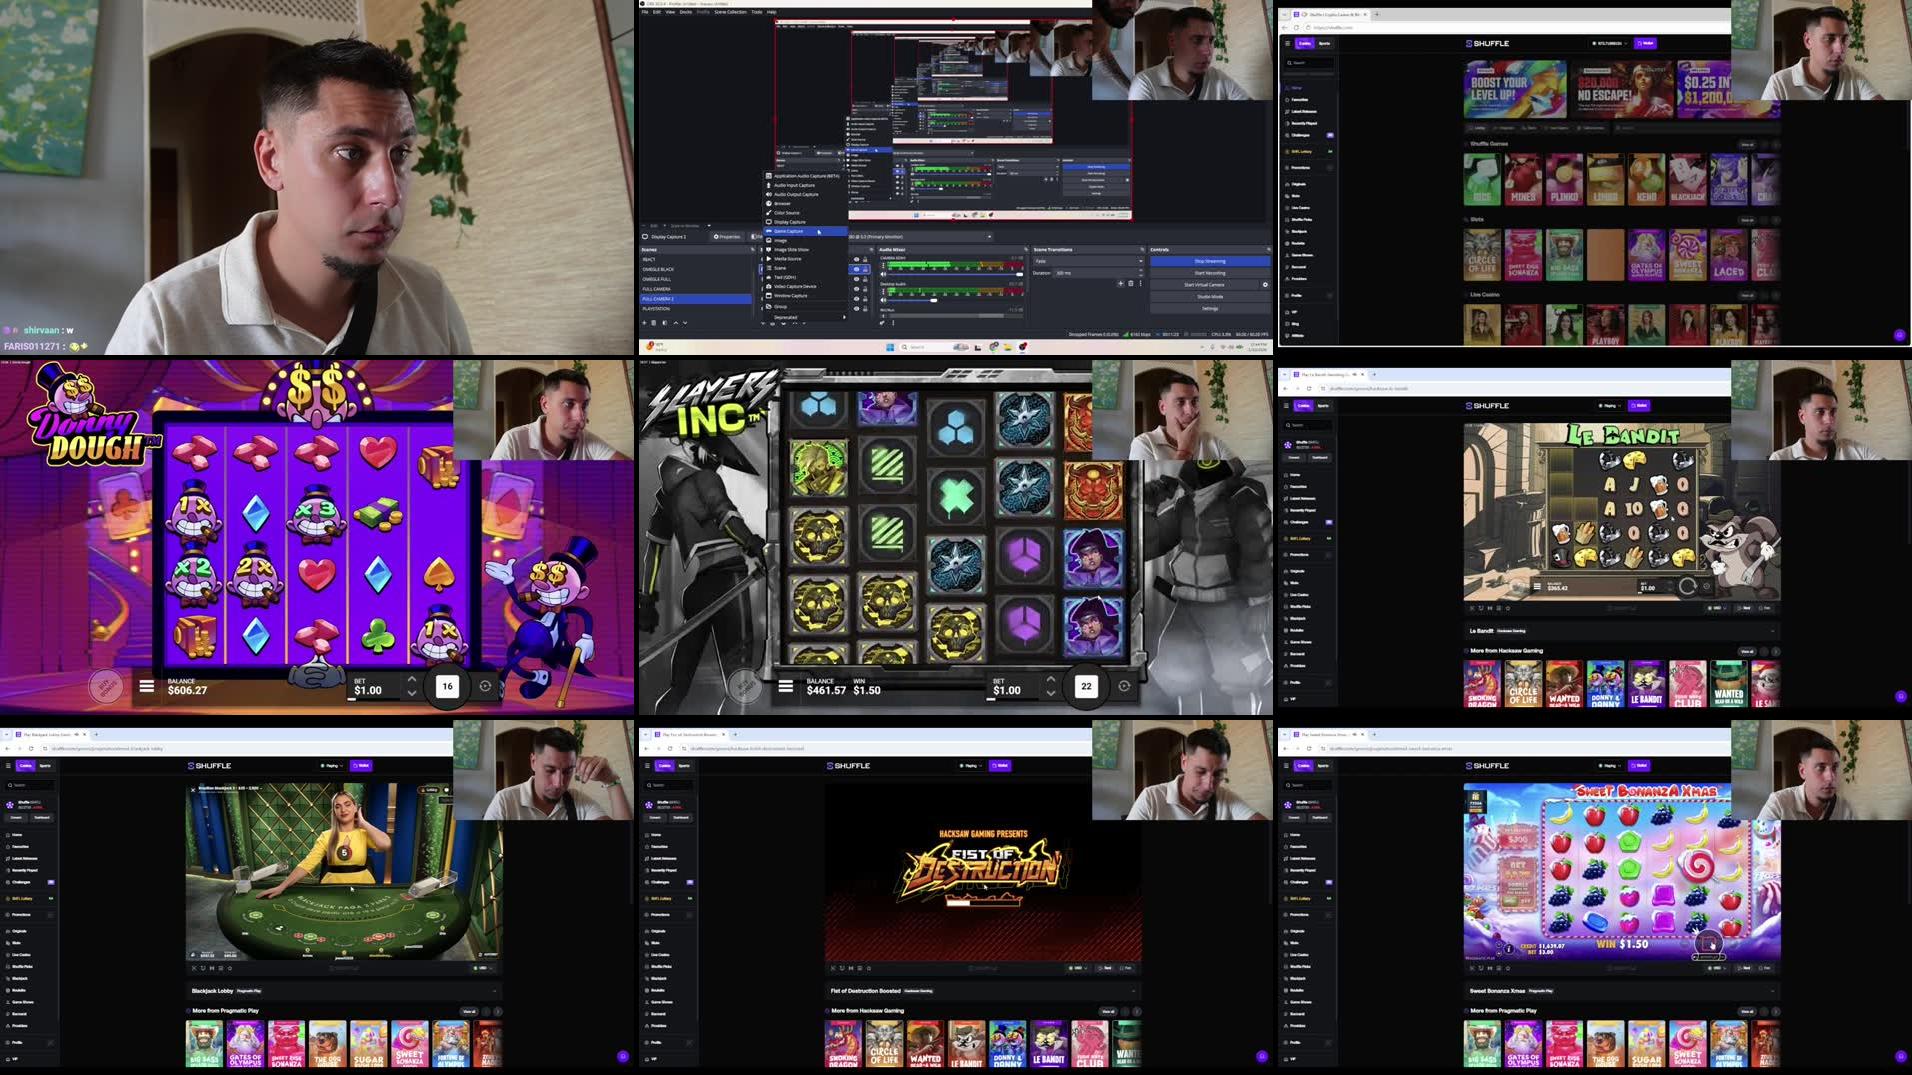The width and height of the screenshot is (1912, 1075).
Task: Add a new scene with the plus icon
Action: (644, 322)
